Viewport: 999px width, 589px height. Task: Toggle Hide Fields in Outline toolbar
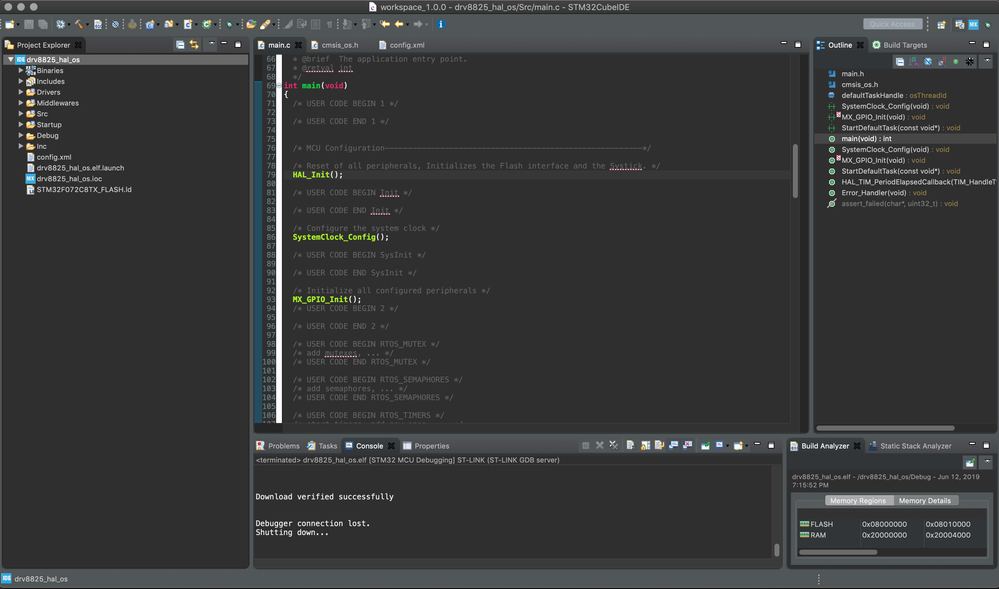click(928, 61)
